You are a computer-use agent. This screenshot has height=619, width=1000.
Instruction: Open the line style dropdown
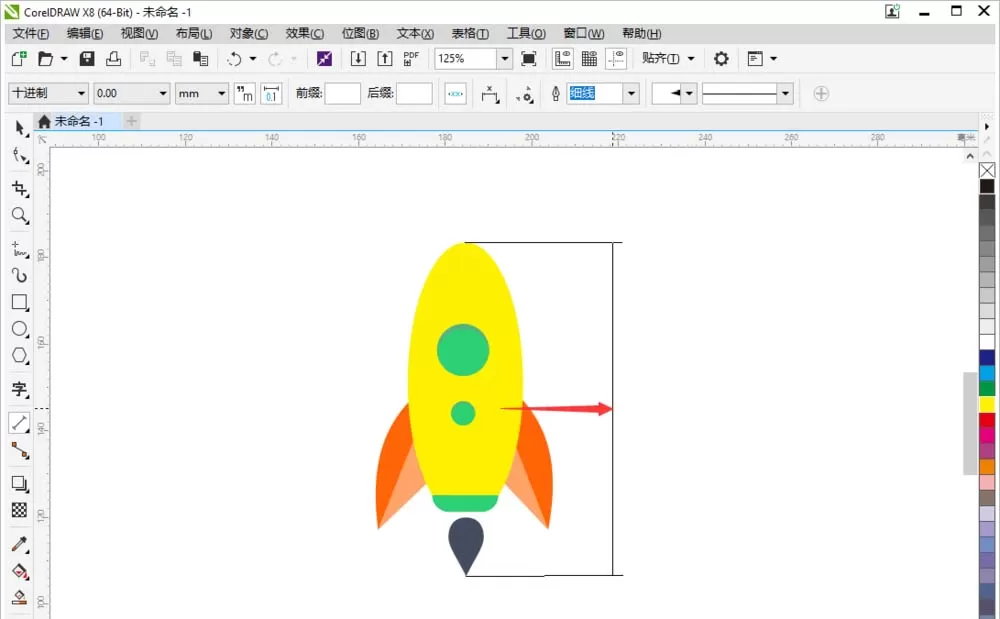(x=786, y=94)
